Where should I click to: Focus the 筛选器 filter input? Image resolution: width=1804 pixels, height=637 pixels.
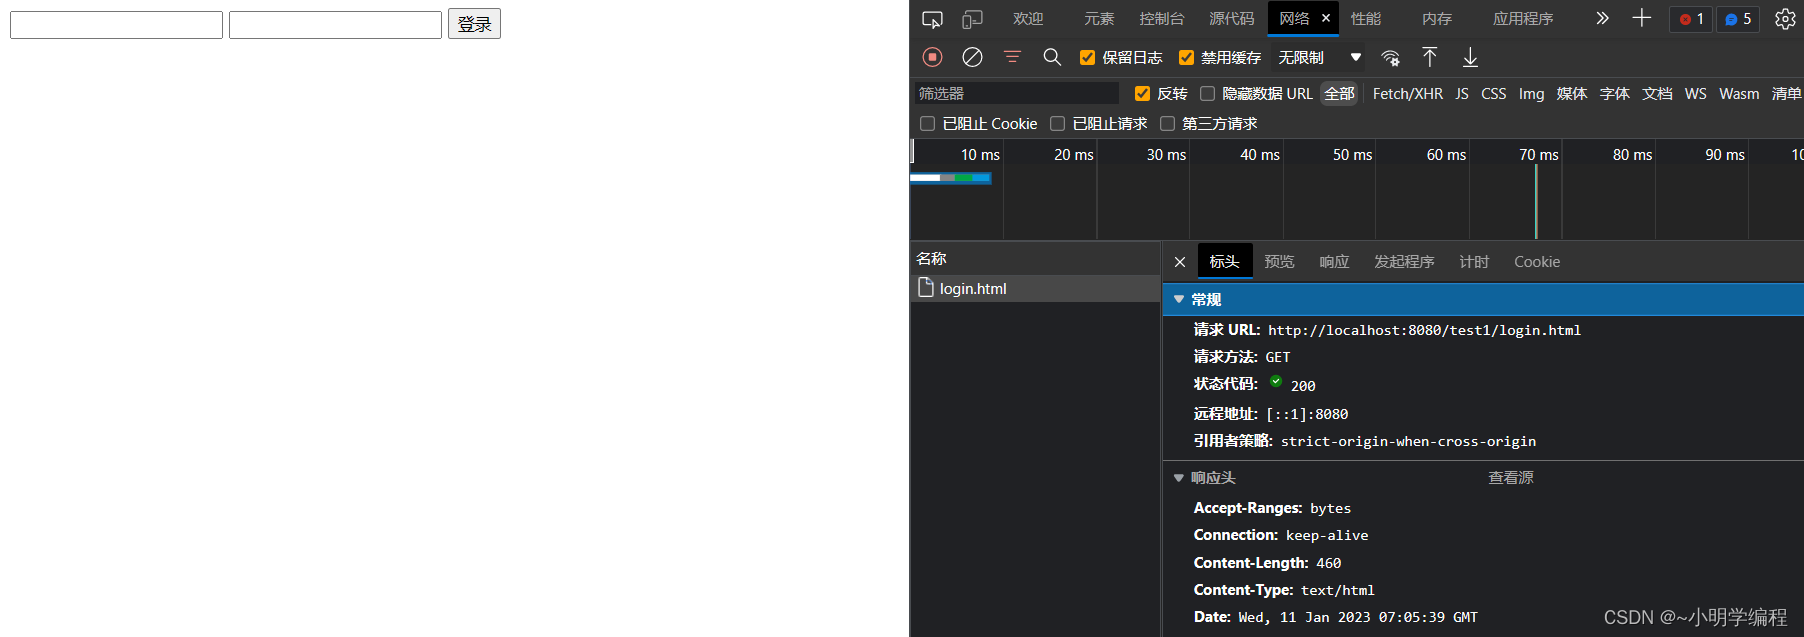pos(1016,93)
